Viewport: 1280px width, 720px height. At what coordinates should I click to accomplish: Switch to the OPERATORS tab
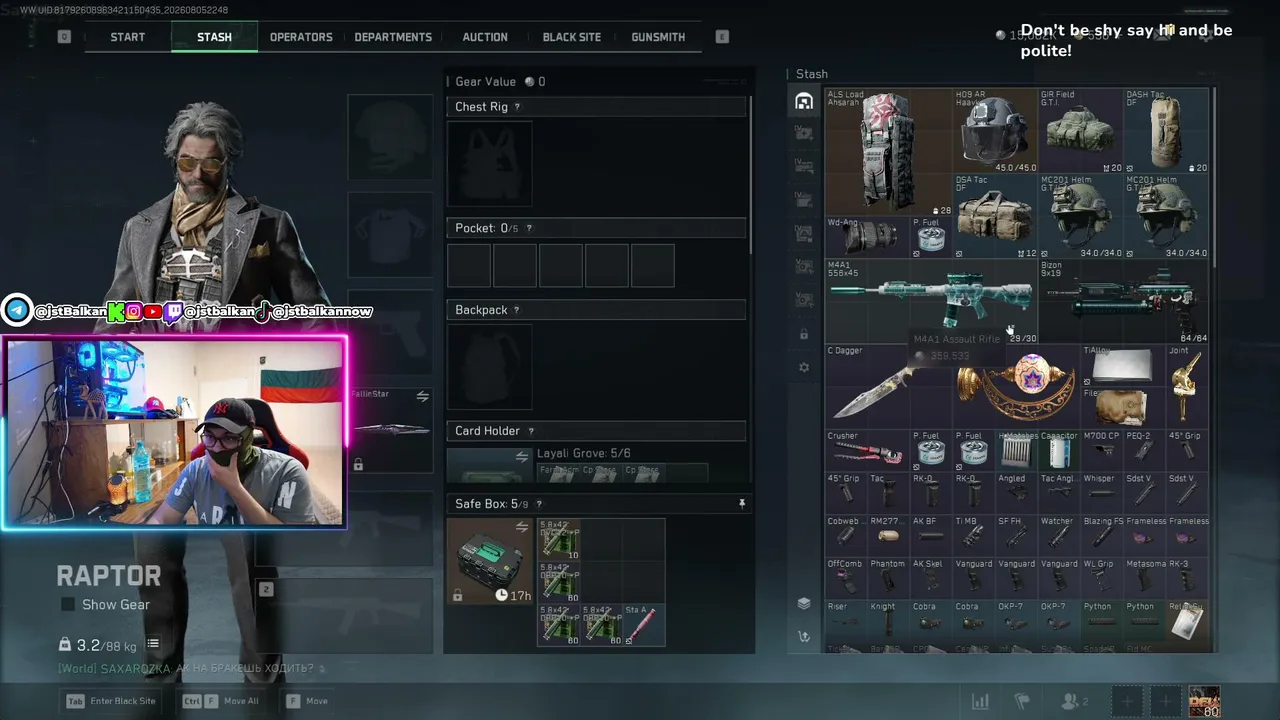point(301,37)
